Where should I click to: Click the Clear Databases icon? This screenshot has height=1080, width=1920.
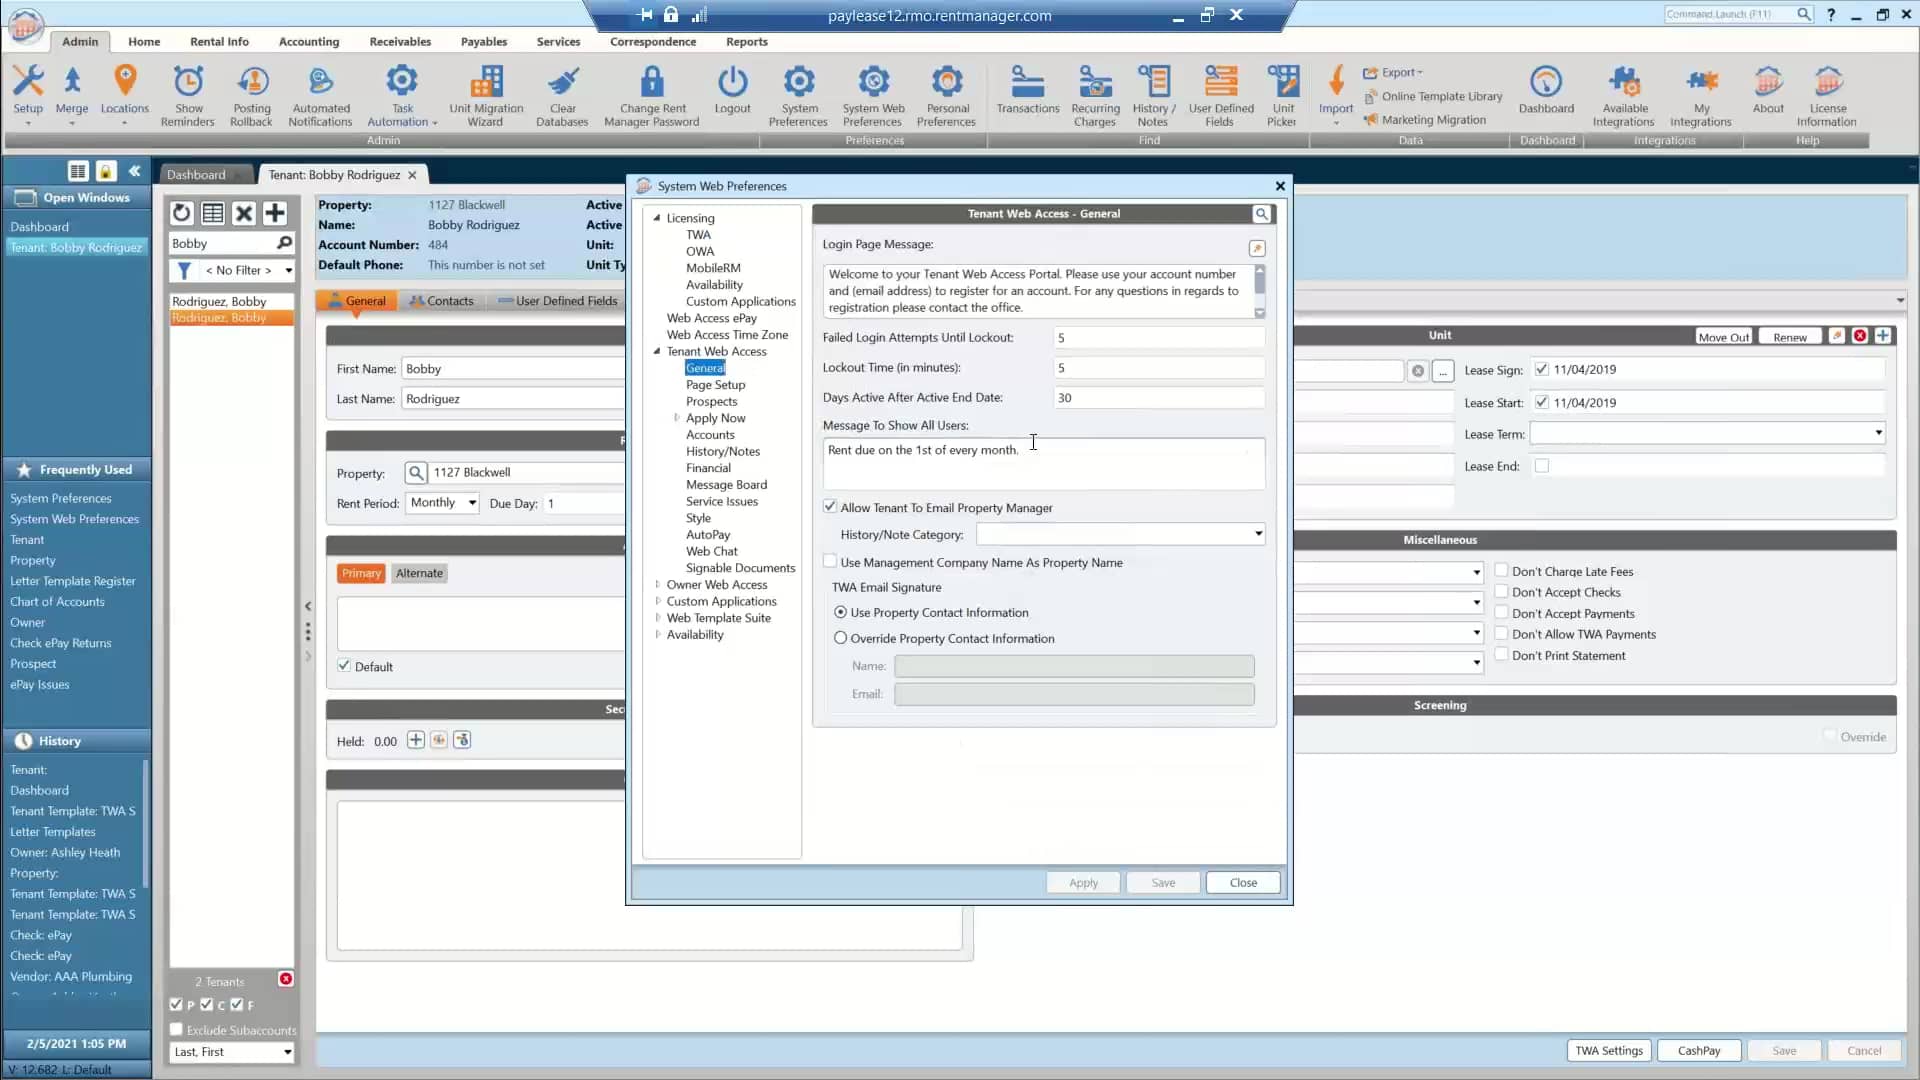point(563,93)
